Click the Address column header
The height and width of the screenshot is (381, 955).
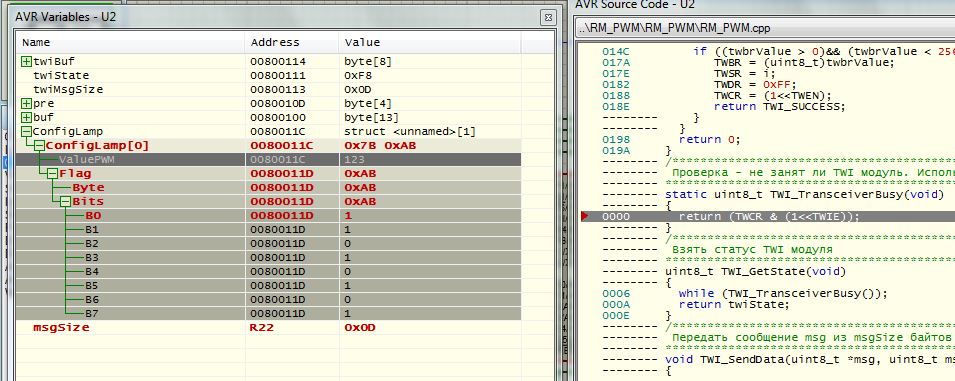tap(292, 43)
